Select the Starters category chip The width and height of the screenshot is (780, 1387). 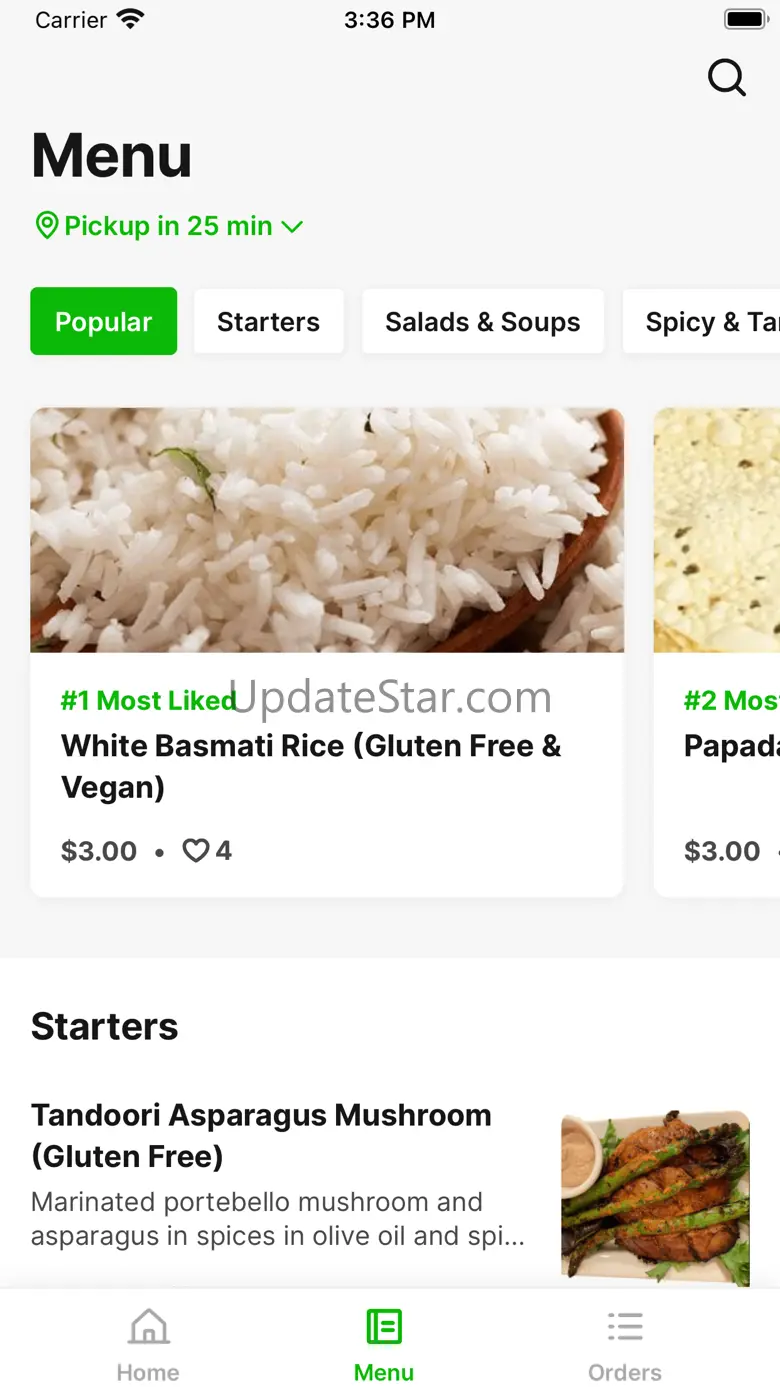[x=268, y=321]
